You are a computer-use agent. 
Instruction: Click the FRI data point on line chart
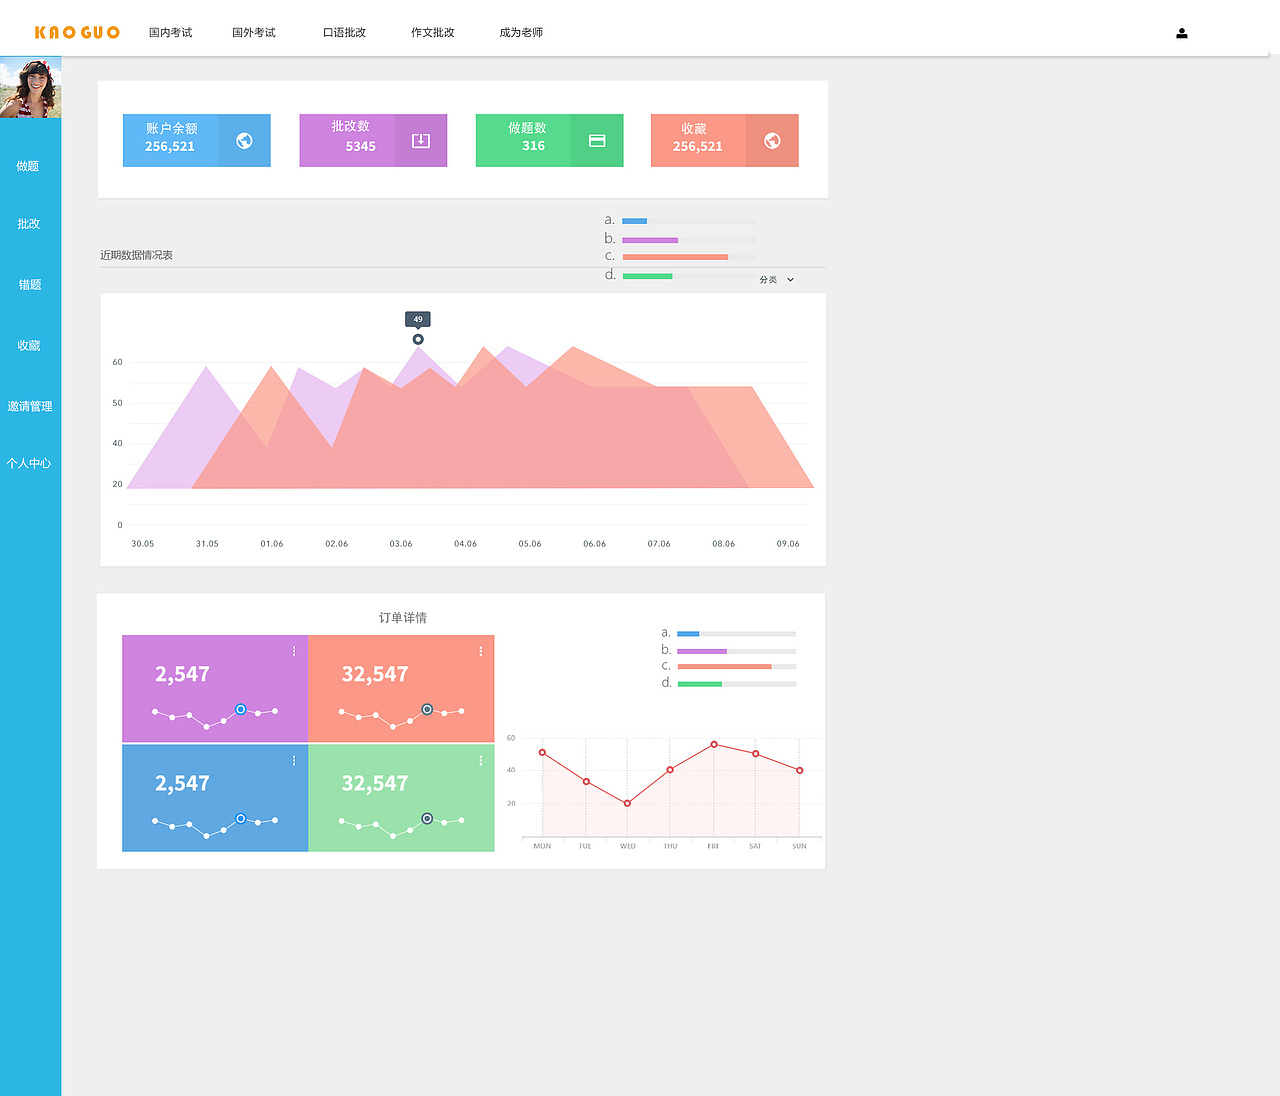coord(714,744)
